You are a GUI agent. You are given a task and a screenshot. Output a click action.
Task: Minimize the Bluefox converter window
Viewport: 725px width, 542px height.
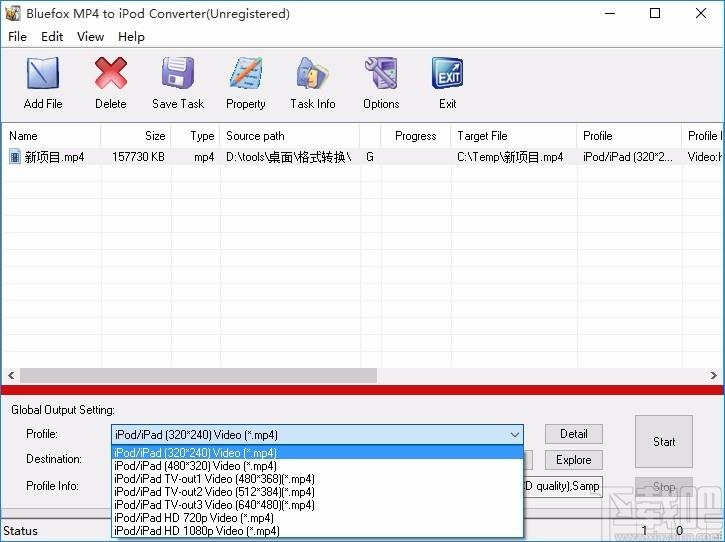(x=610, y=13)
